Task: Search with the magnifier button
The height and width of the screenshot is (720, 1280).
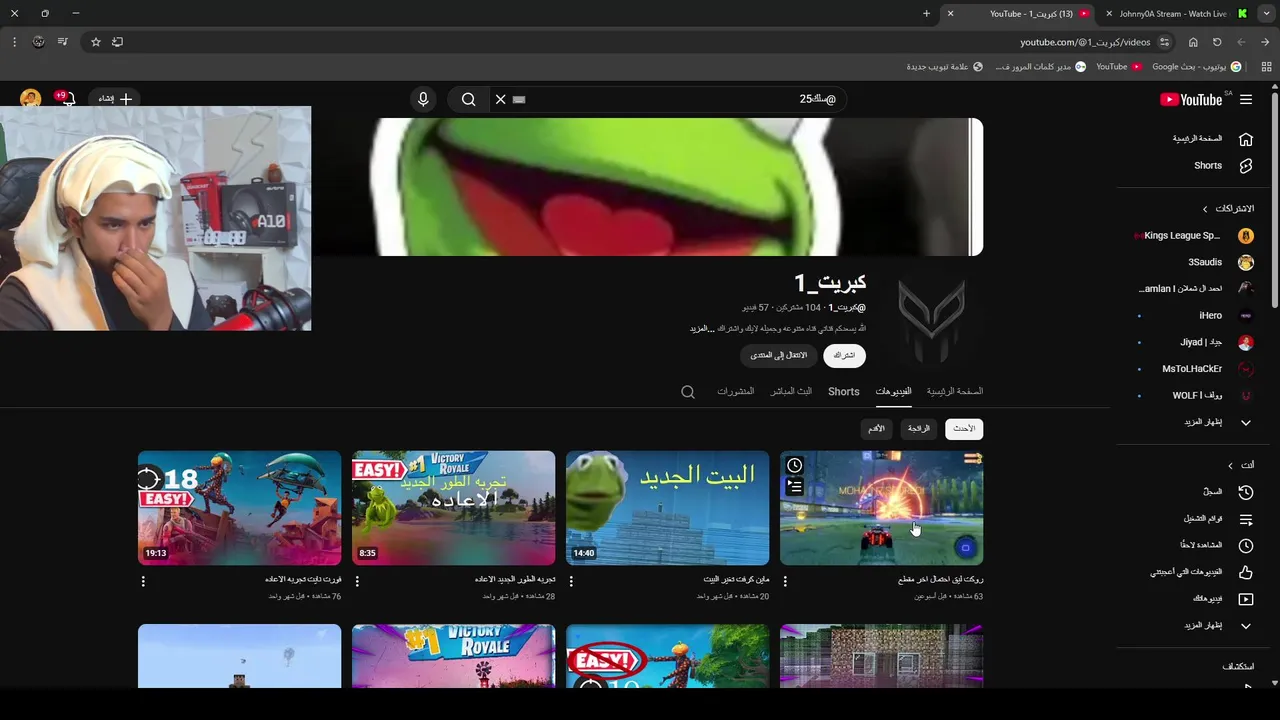Action: pos(468,99)
